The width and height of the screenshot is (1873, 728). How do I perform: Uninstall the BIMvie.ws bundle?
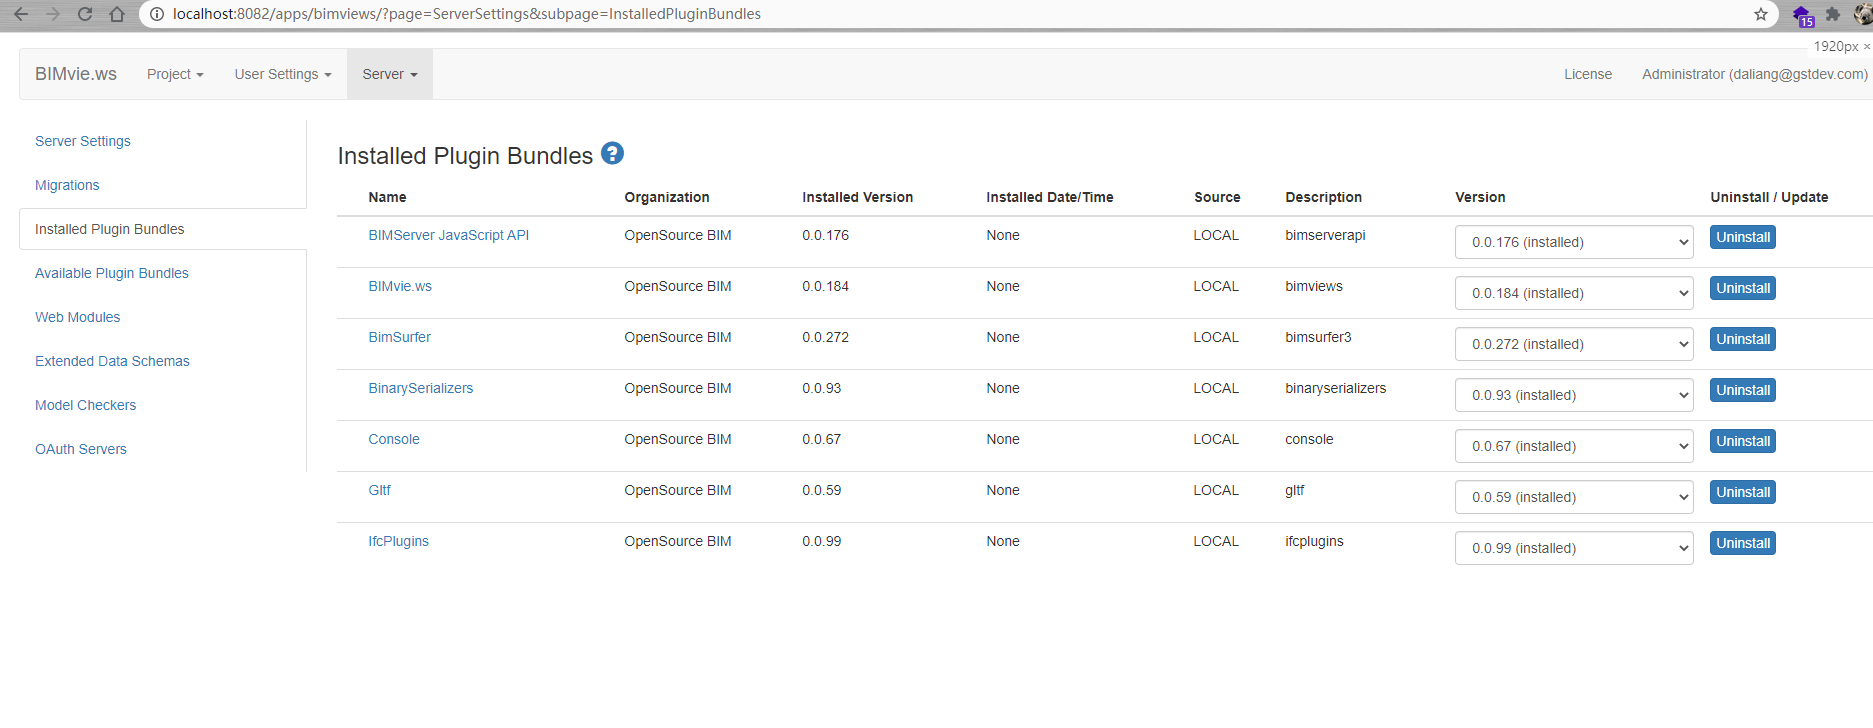pyautogui.click(x=1743, y=288)
